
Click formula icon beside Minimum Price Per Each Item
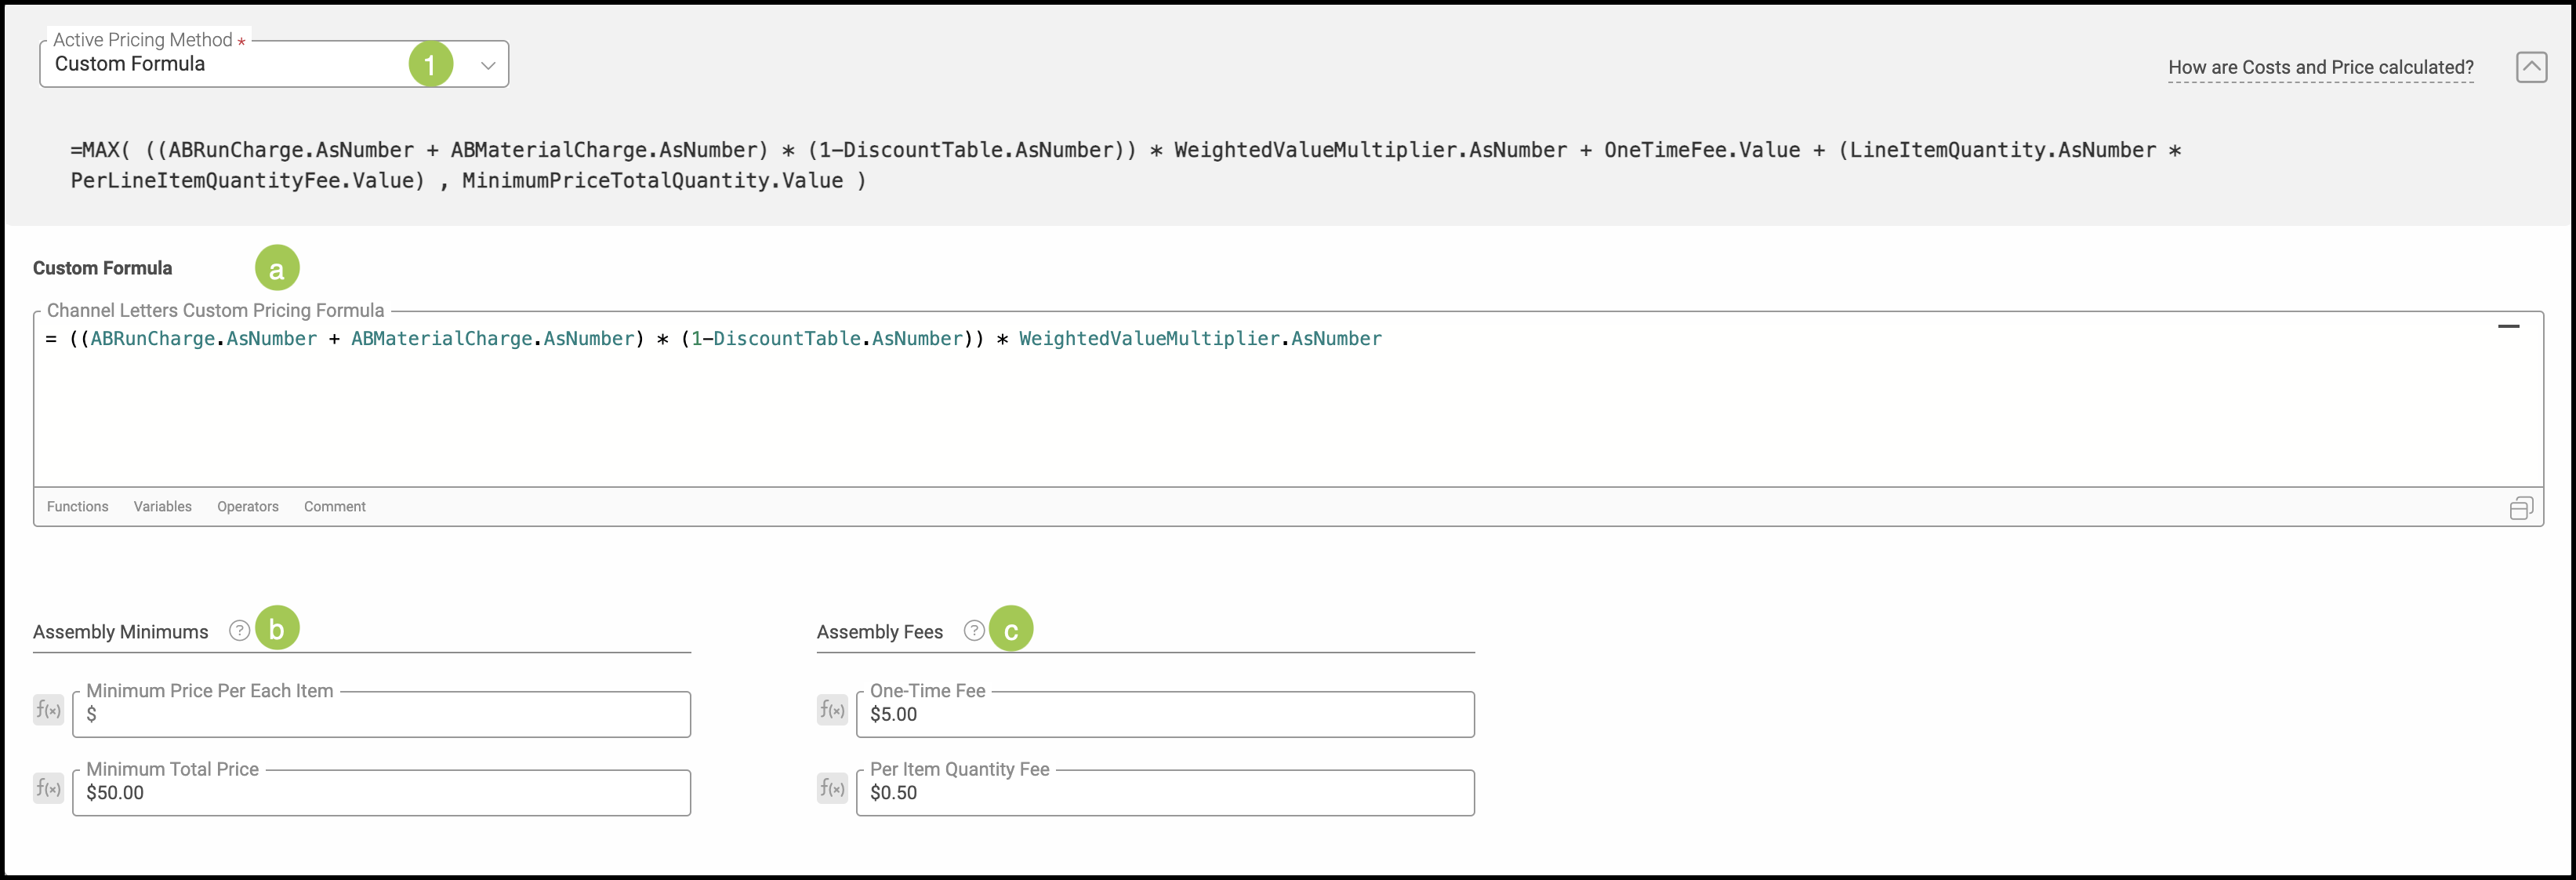coord(48,710)
